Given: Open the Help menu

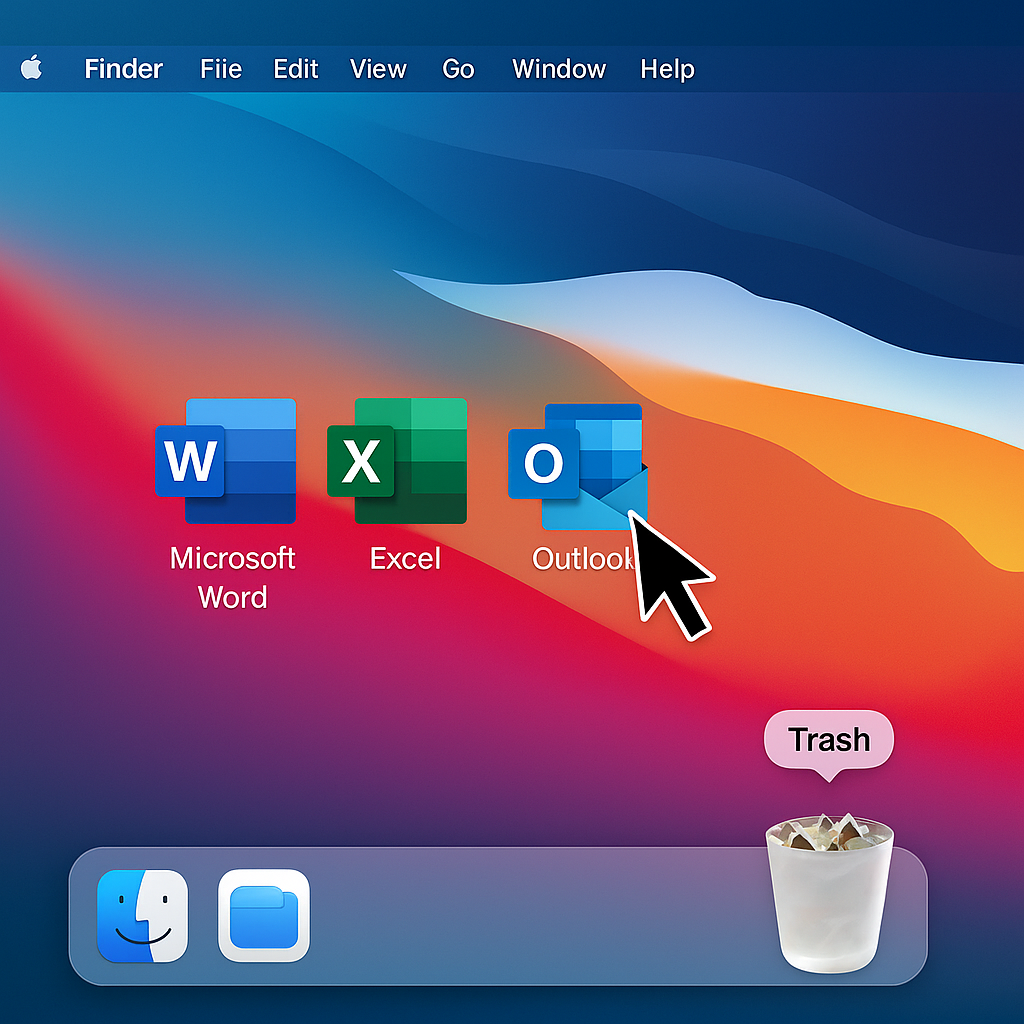Looking at the screenshot, I should click(667, 69).
